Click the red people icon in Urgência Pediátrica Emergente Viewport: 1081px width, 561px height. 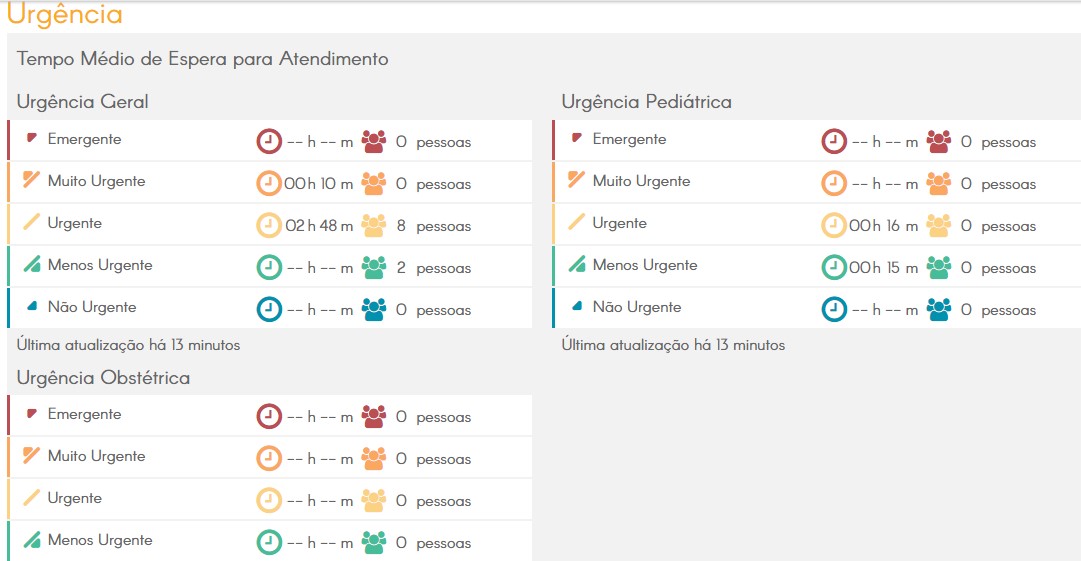(x=938, y=141)
